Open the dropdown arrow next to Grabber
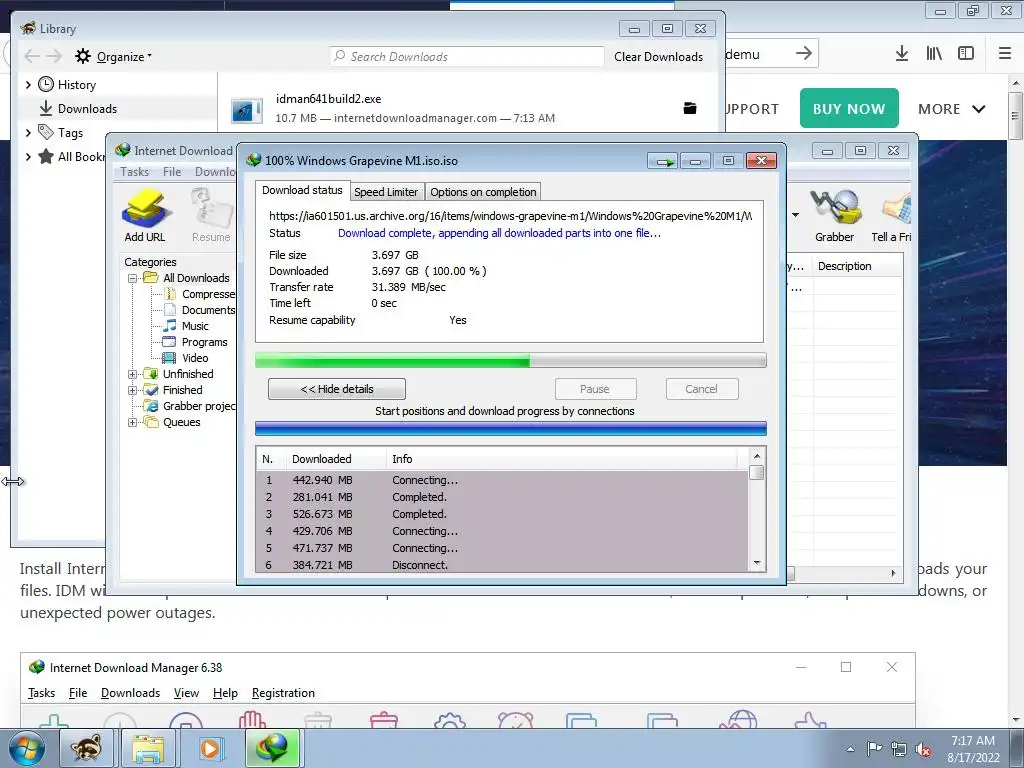The width and height of the screenshot is (1024, 768). (795, 215)
